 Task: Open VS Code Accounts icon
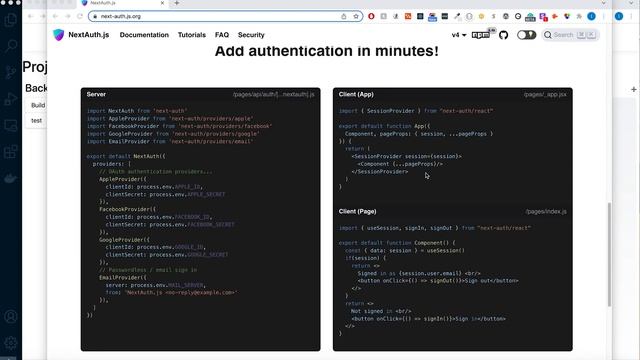pos(11,316)
